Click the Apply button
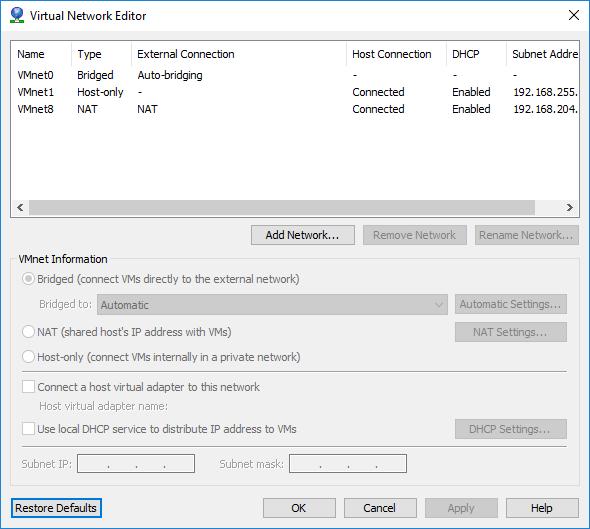The height and width of the screenshot is (529, 590). [461, 508]
